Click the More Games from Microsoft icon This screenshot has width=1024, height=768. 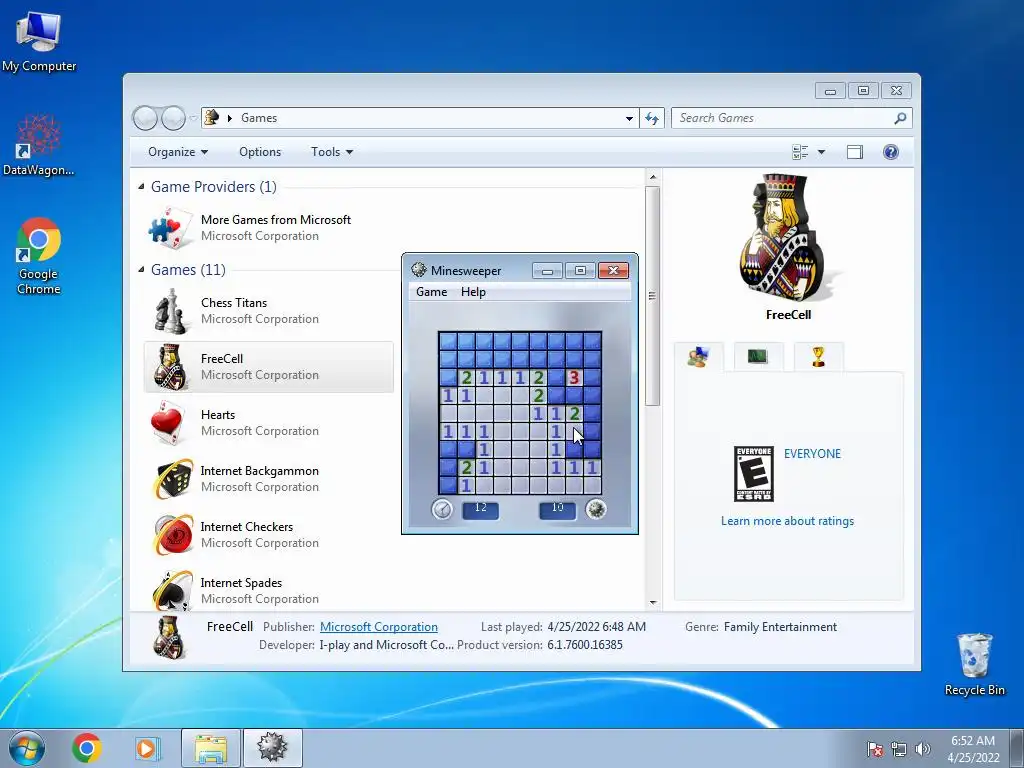pos(170,228)
